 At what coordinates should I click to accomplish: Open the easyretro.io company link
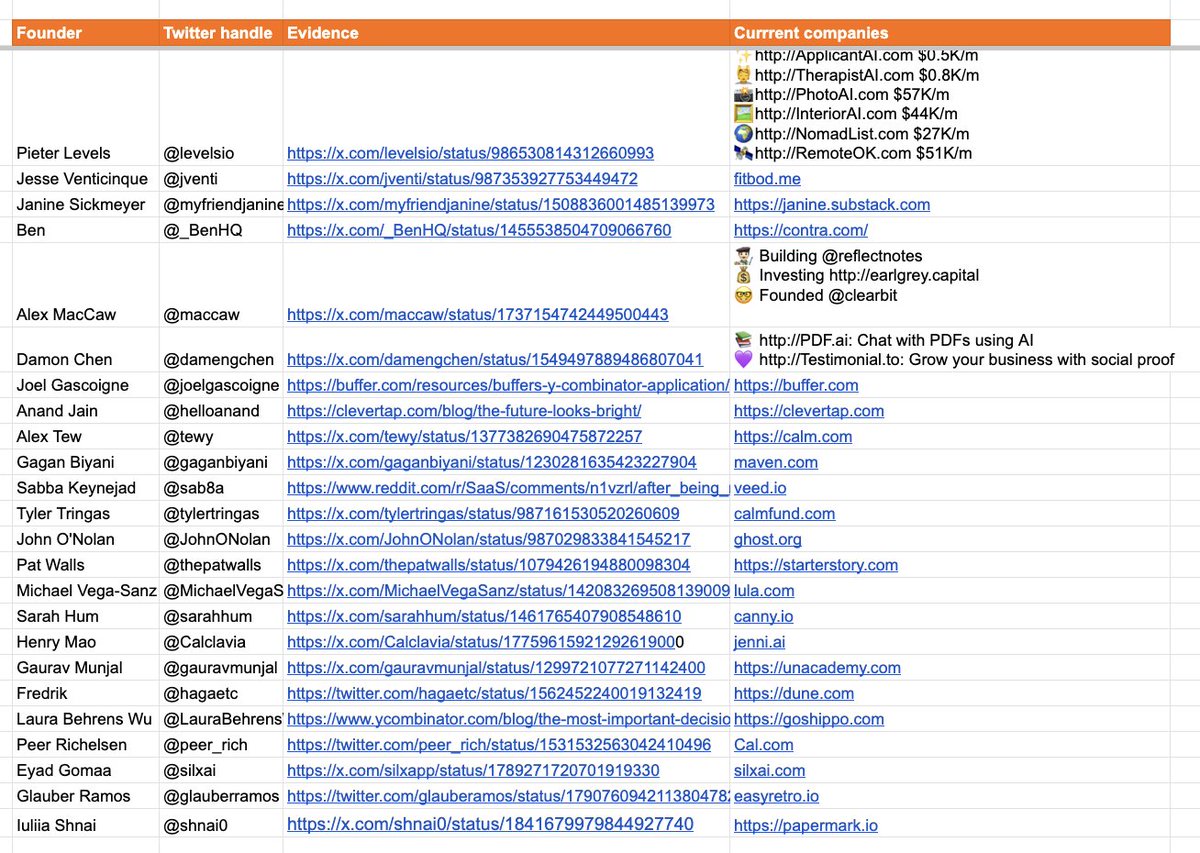776,796
